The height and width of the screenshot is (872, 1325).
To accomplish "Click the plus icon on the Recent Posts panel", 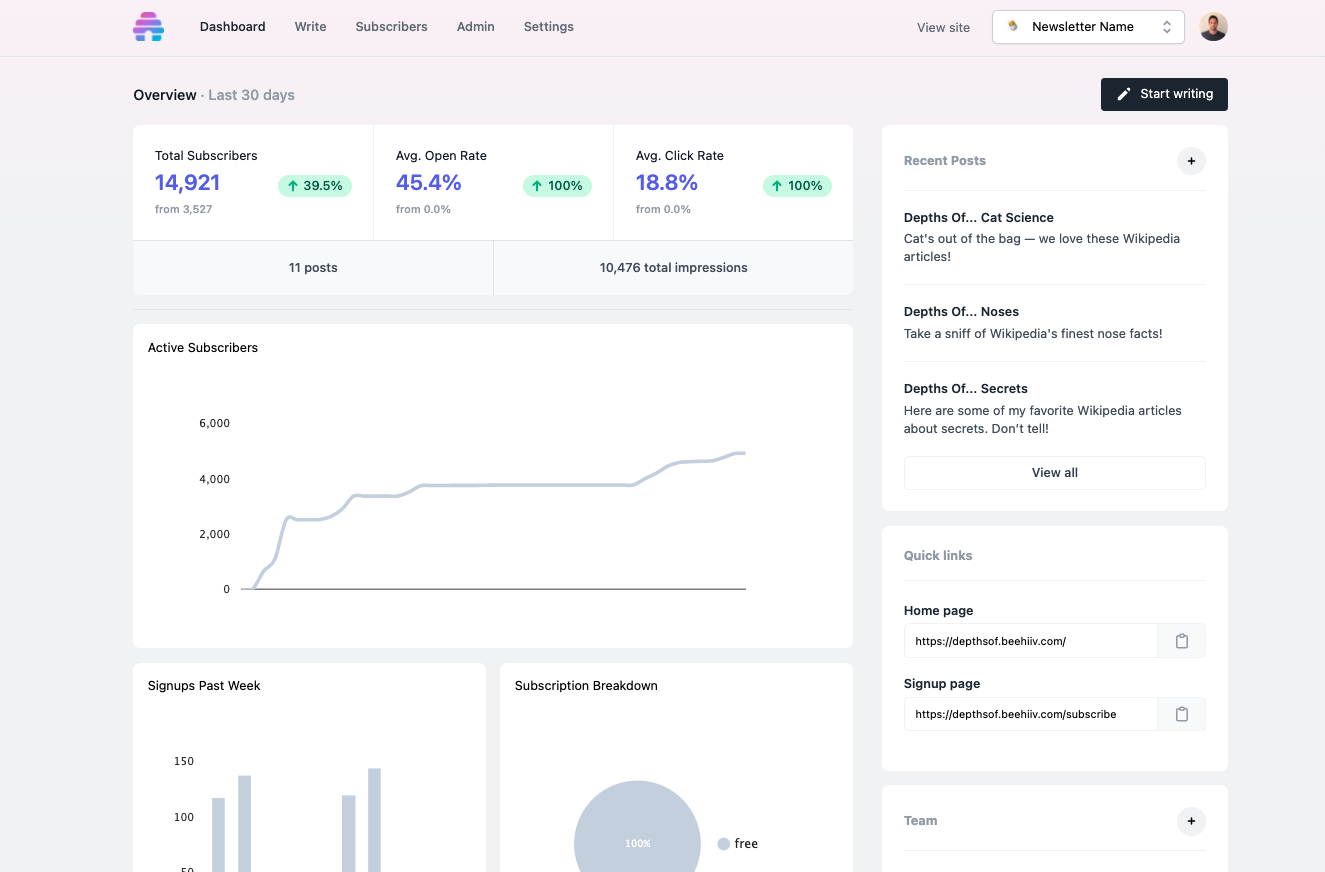I will point(1191,161).
